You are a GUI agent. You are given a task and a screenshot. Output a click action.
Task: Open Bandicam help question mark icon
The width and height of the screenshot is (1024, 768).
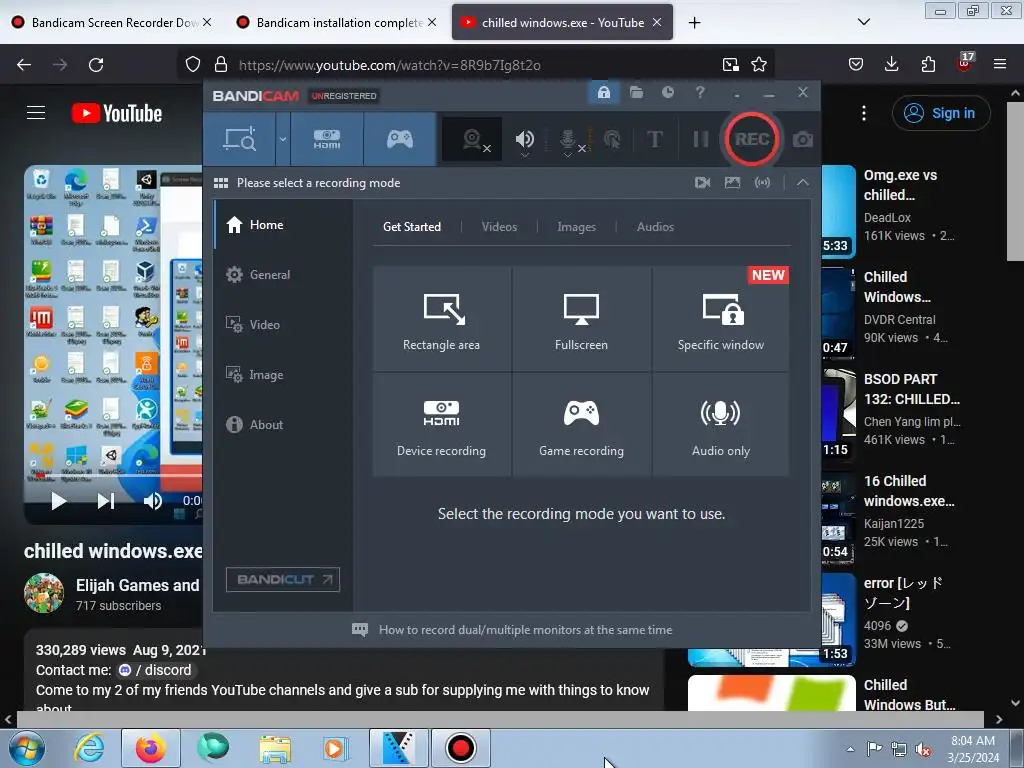coord(700,92)
